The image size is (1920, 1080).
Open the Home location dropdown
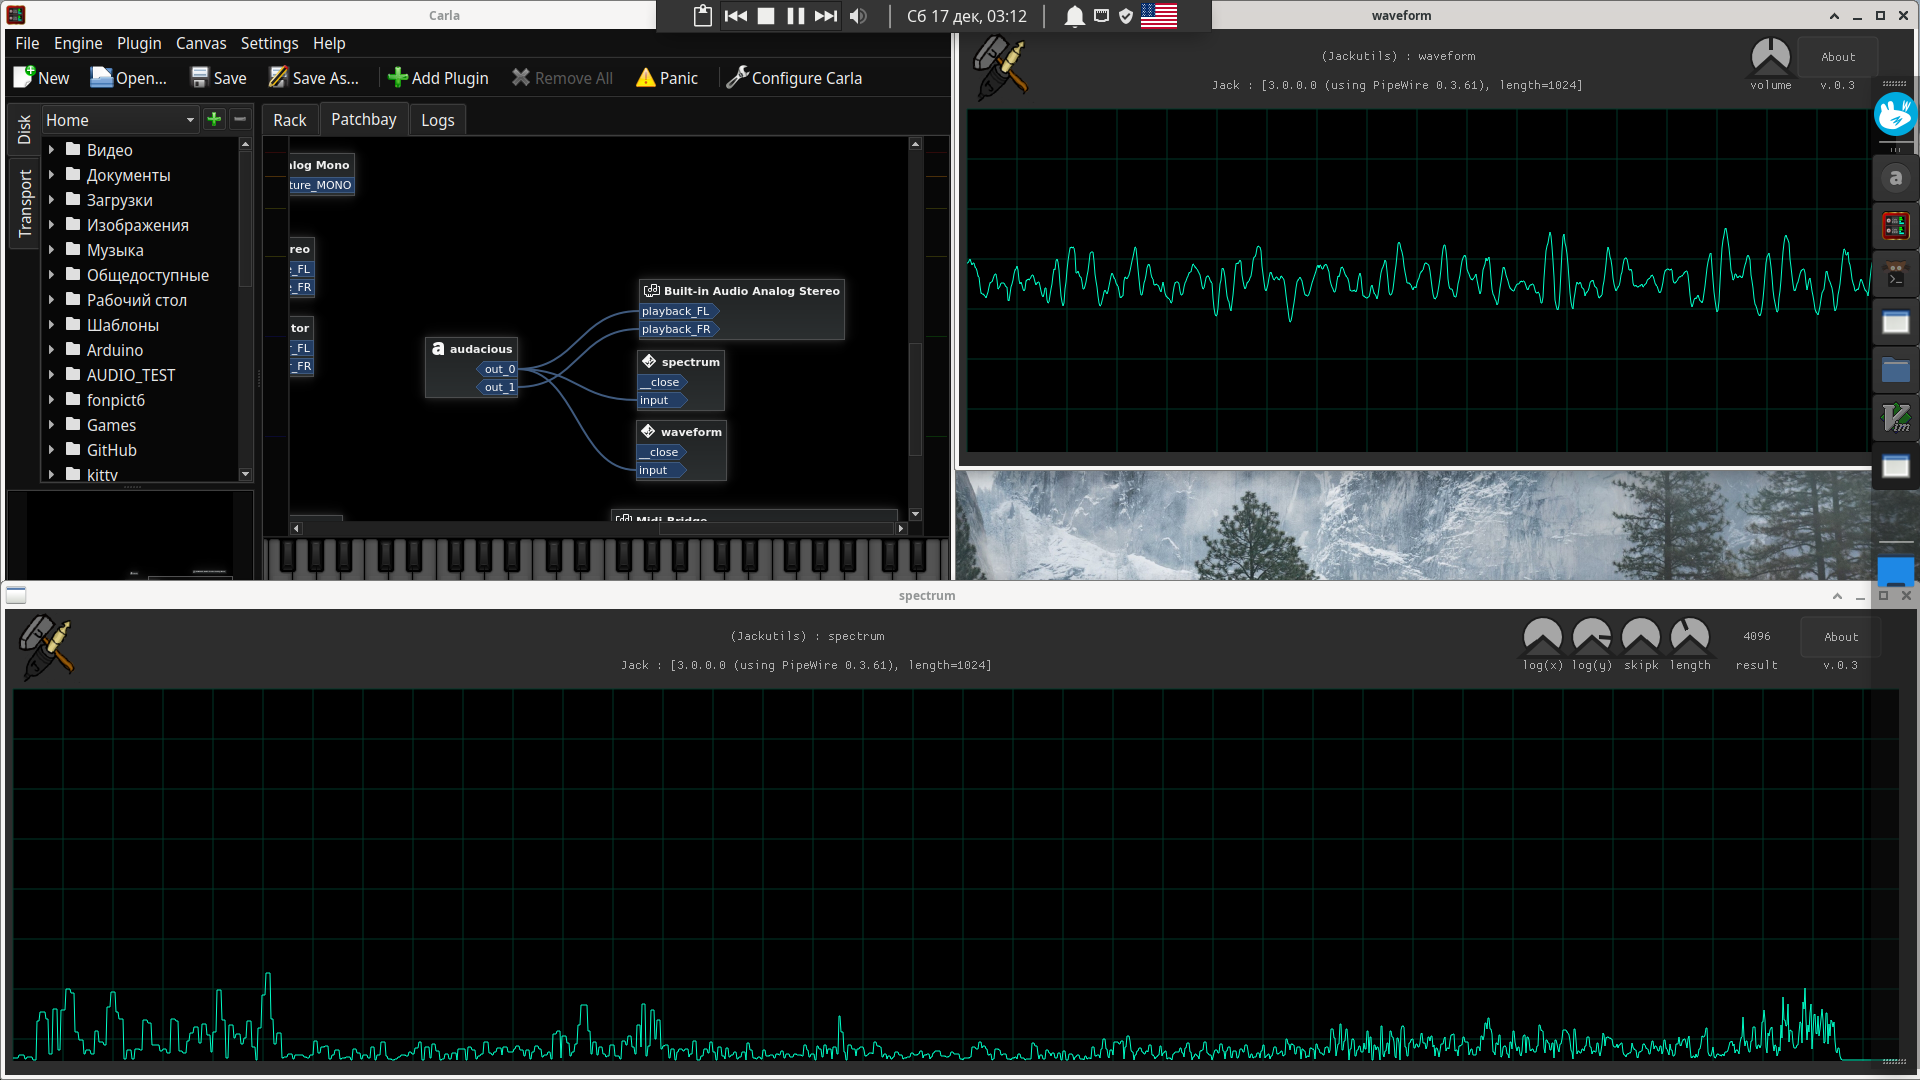[120, 120]
